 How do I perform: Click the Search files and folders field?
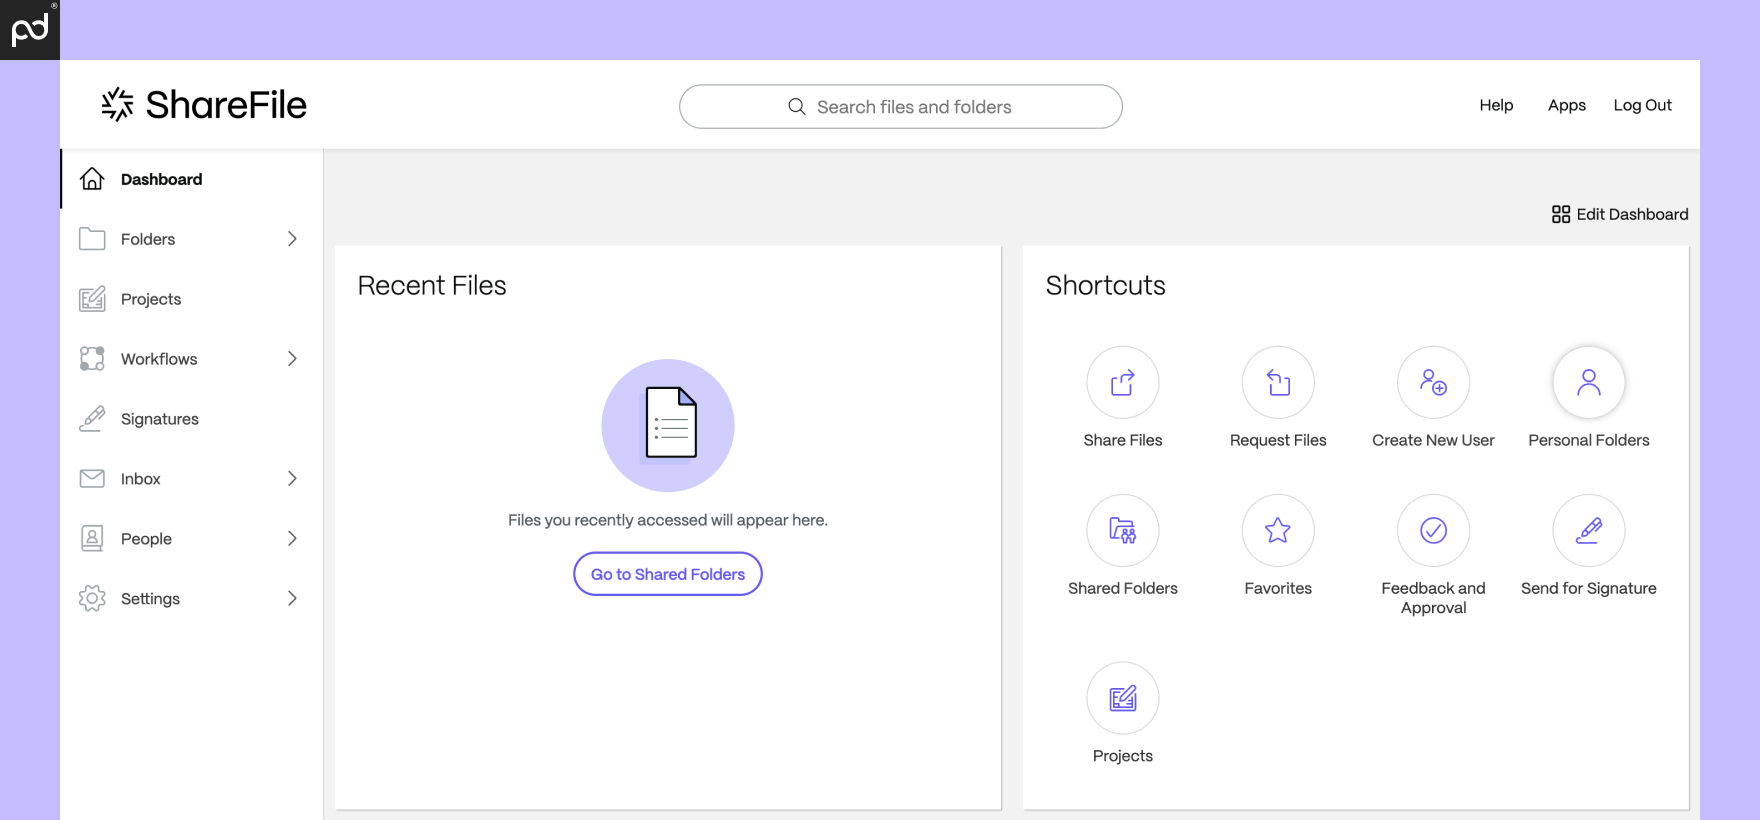[900, 106]
